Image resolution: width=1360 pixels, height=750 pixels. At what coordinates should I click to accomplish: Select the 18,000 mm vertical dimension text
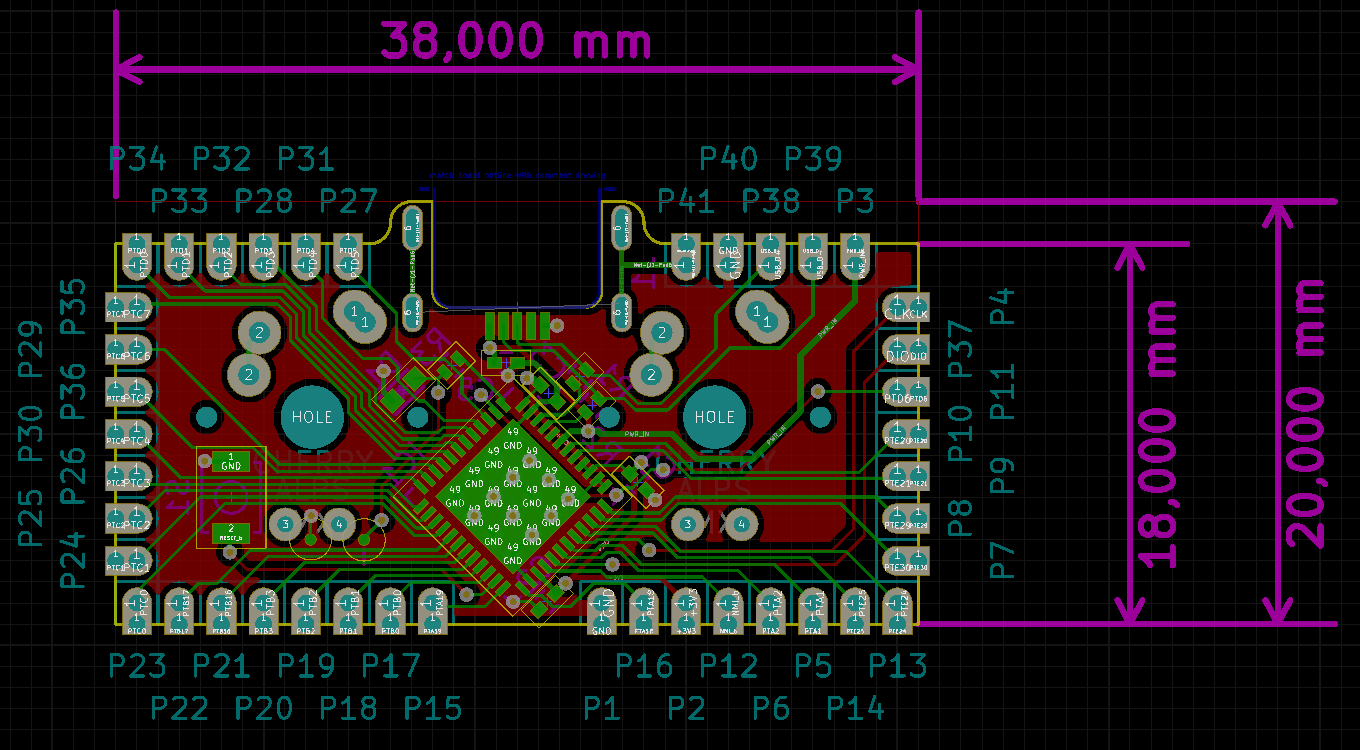coord(1160,432)
